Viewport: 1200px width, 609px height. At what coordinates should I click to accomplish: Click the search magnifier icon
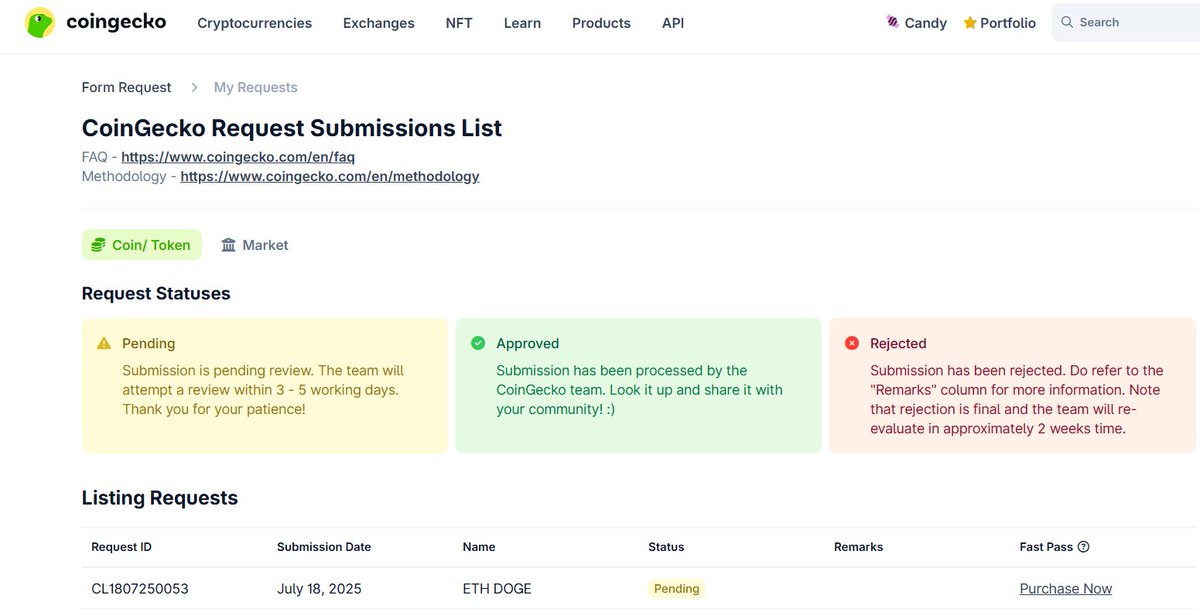click(x=1067, y=22)
